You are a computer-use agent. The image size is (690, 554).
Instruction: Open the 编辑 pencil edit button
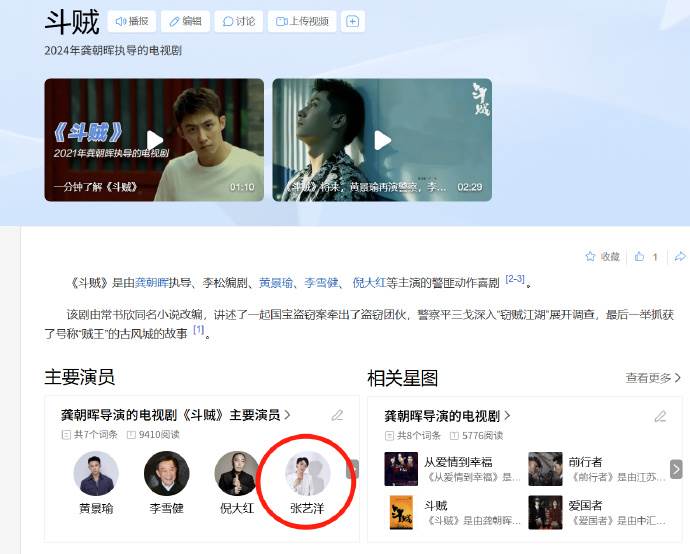185,21
